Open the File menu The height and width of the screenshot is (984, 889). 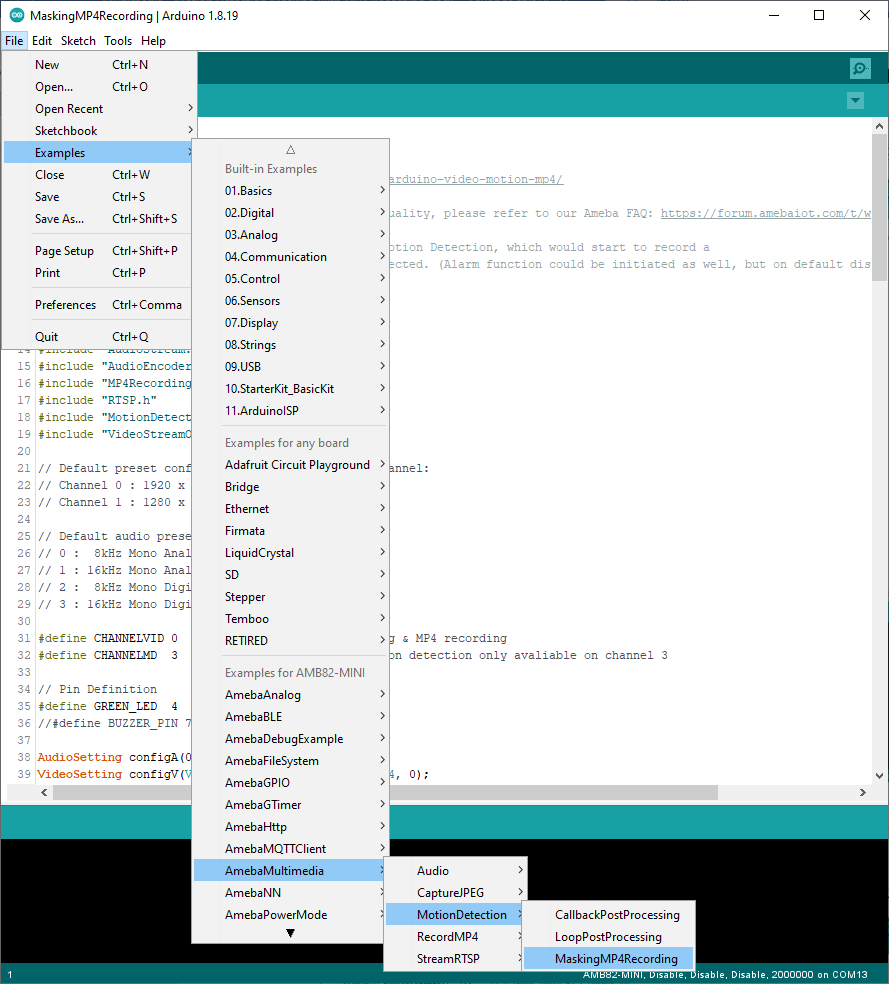click(14, 41)
